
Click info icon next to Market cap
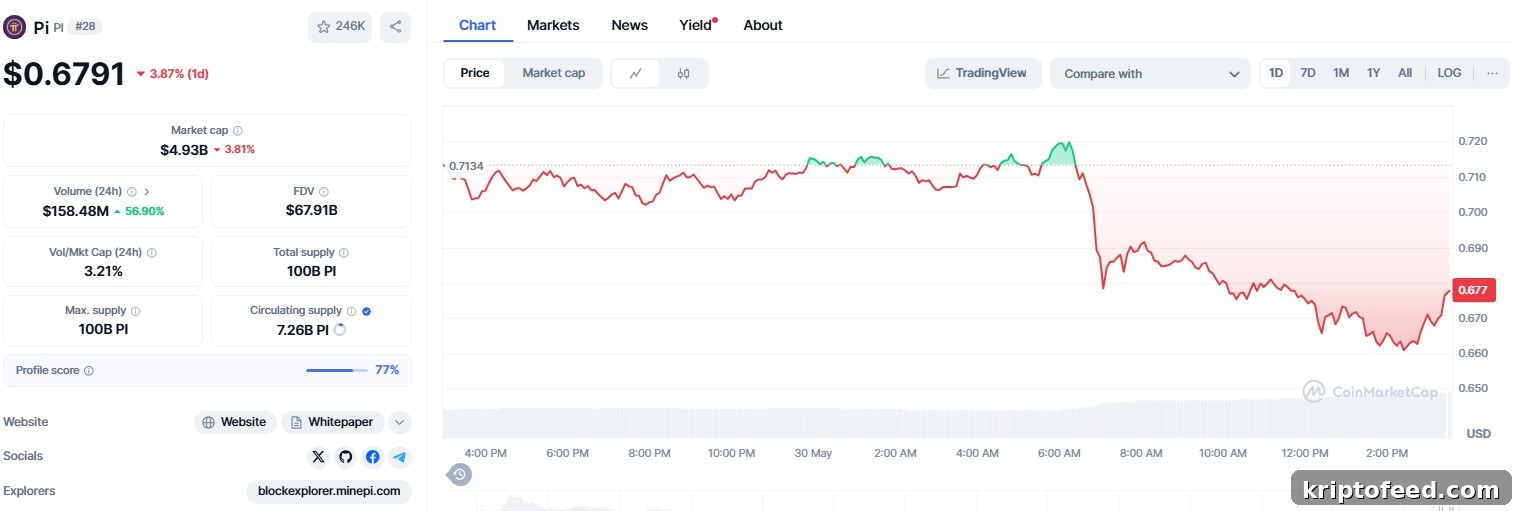(x=238, y=131)
